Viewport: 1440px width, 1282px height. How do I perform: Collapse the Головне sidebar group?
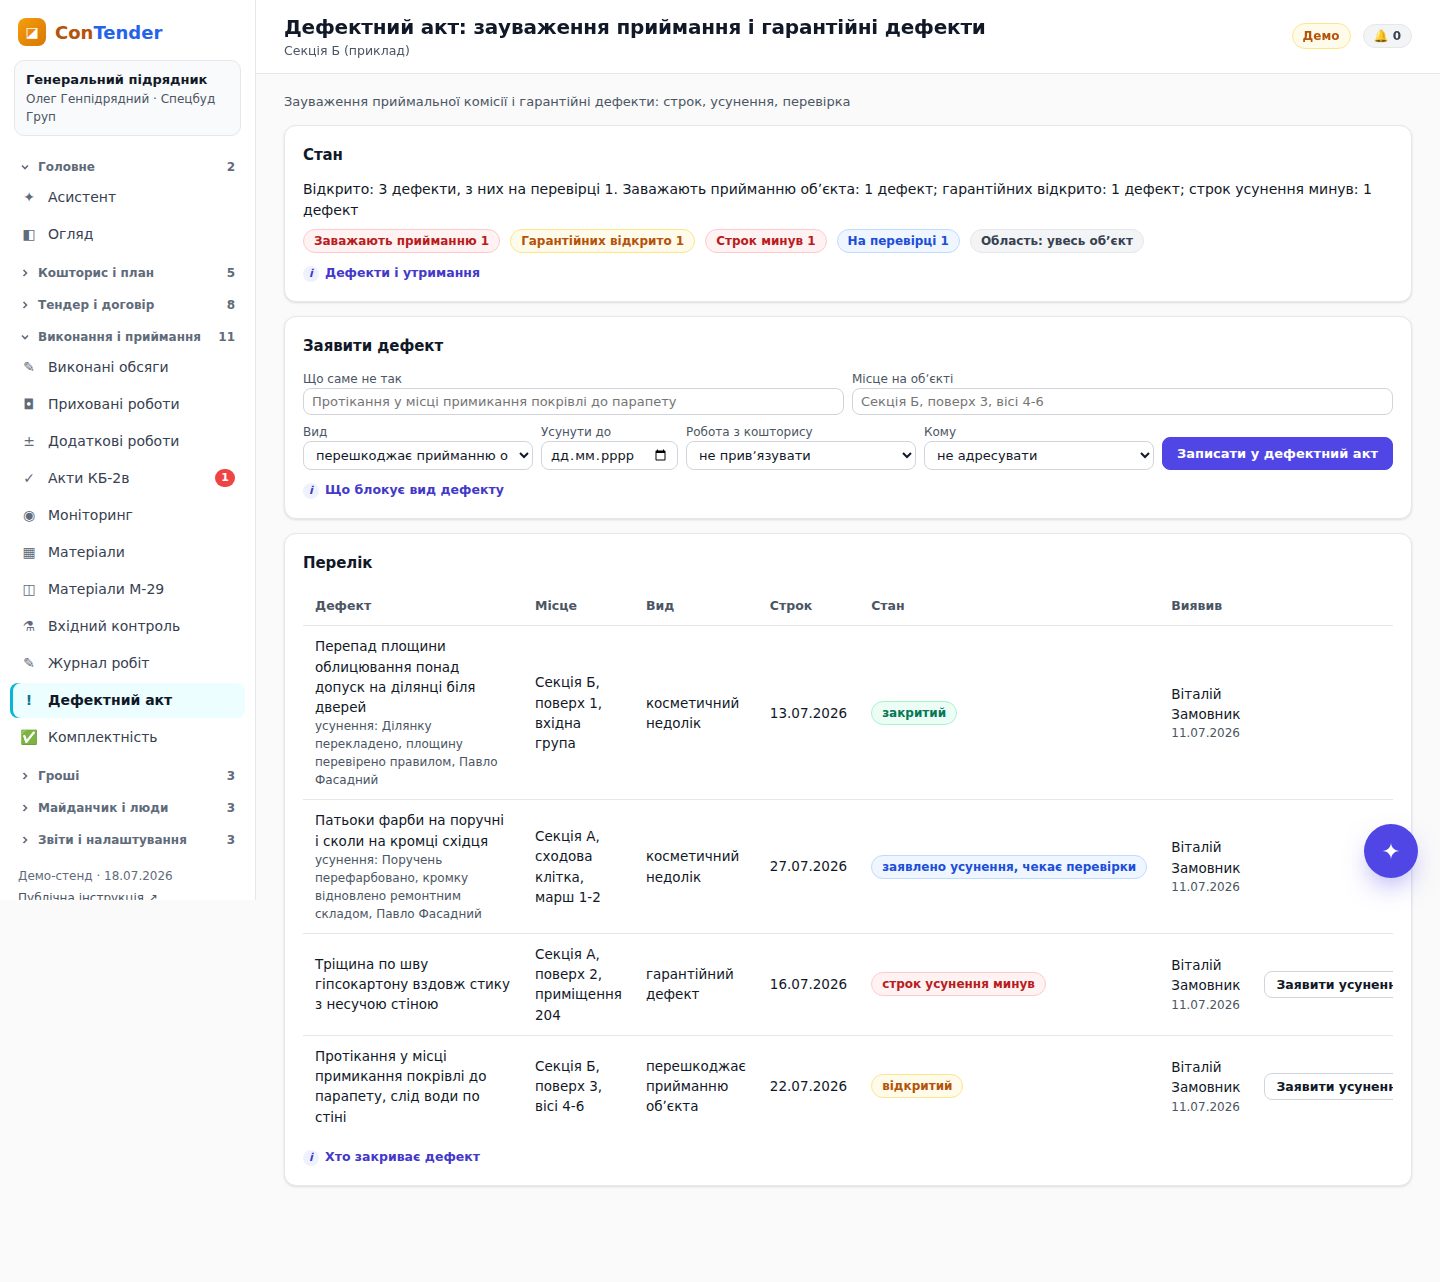[x=127, y=167]
